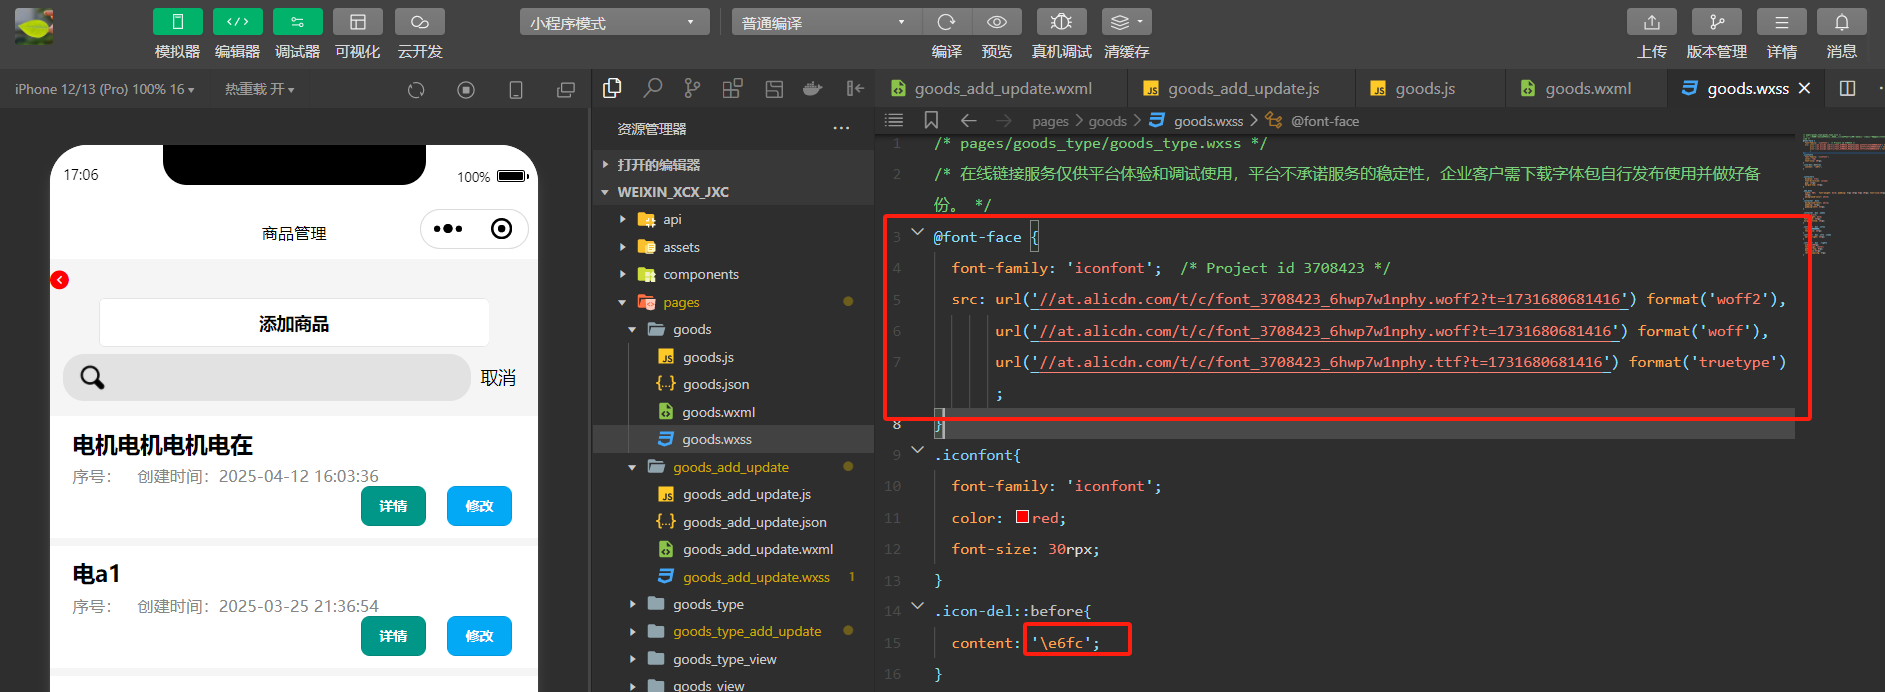Open the search icon in the editor sidebar
Screen dimensions: 1885x692
click(x=653, y=89)
